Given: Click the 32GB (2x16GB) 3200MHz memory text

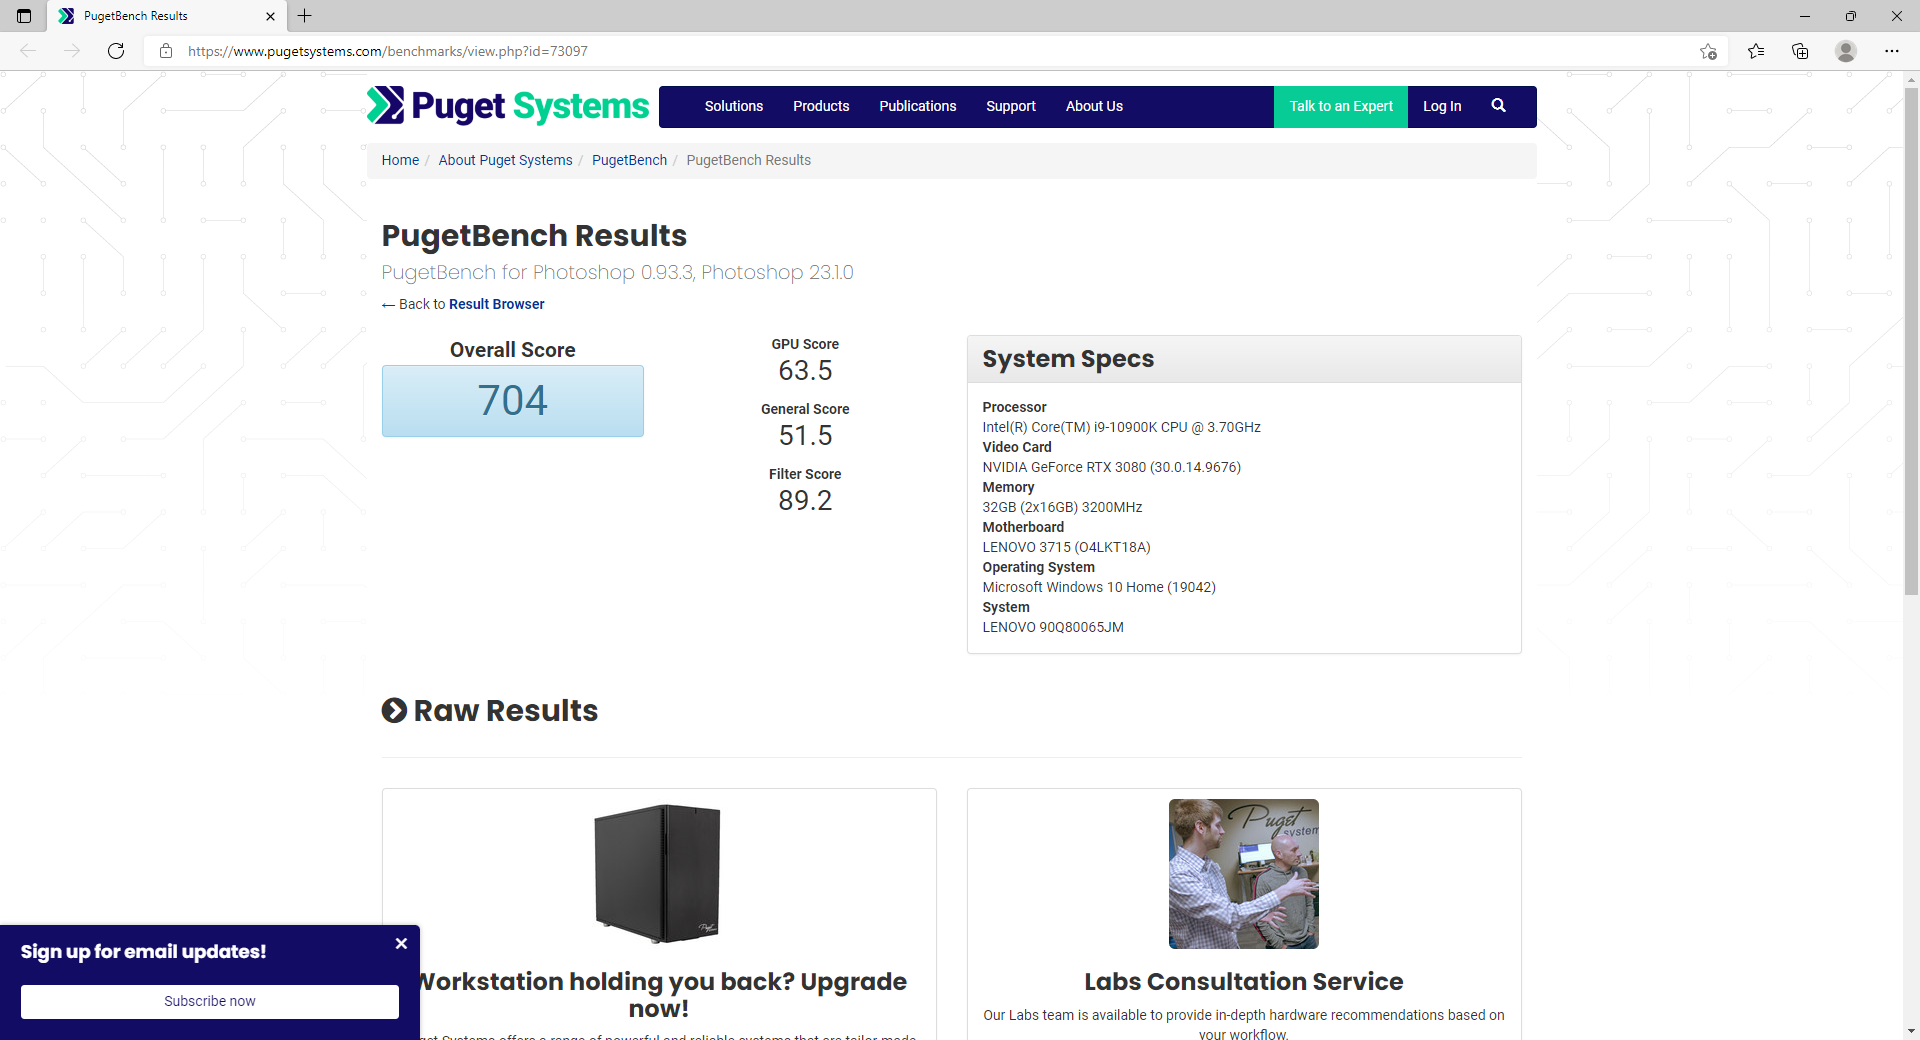Looking at the screenshot, I should (1062, 507).
